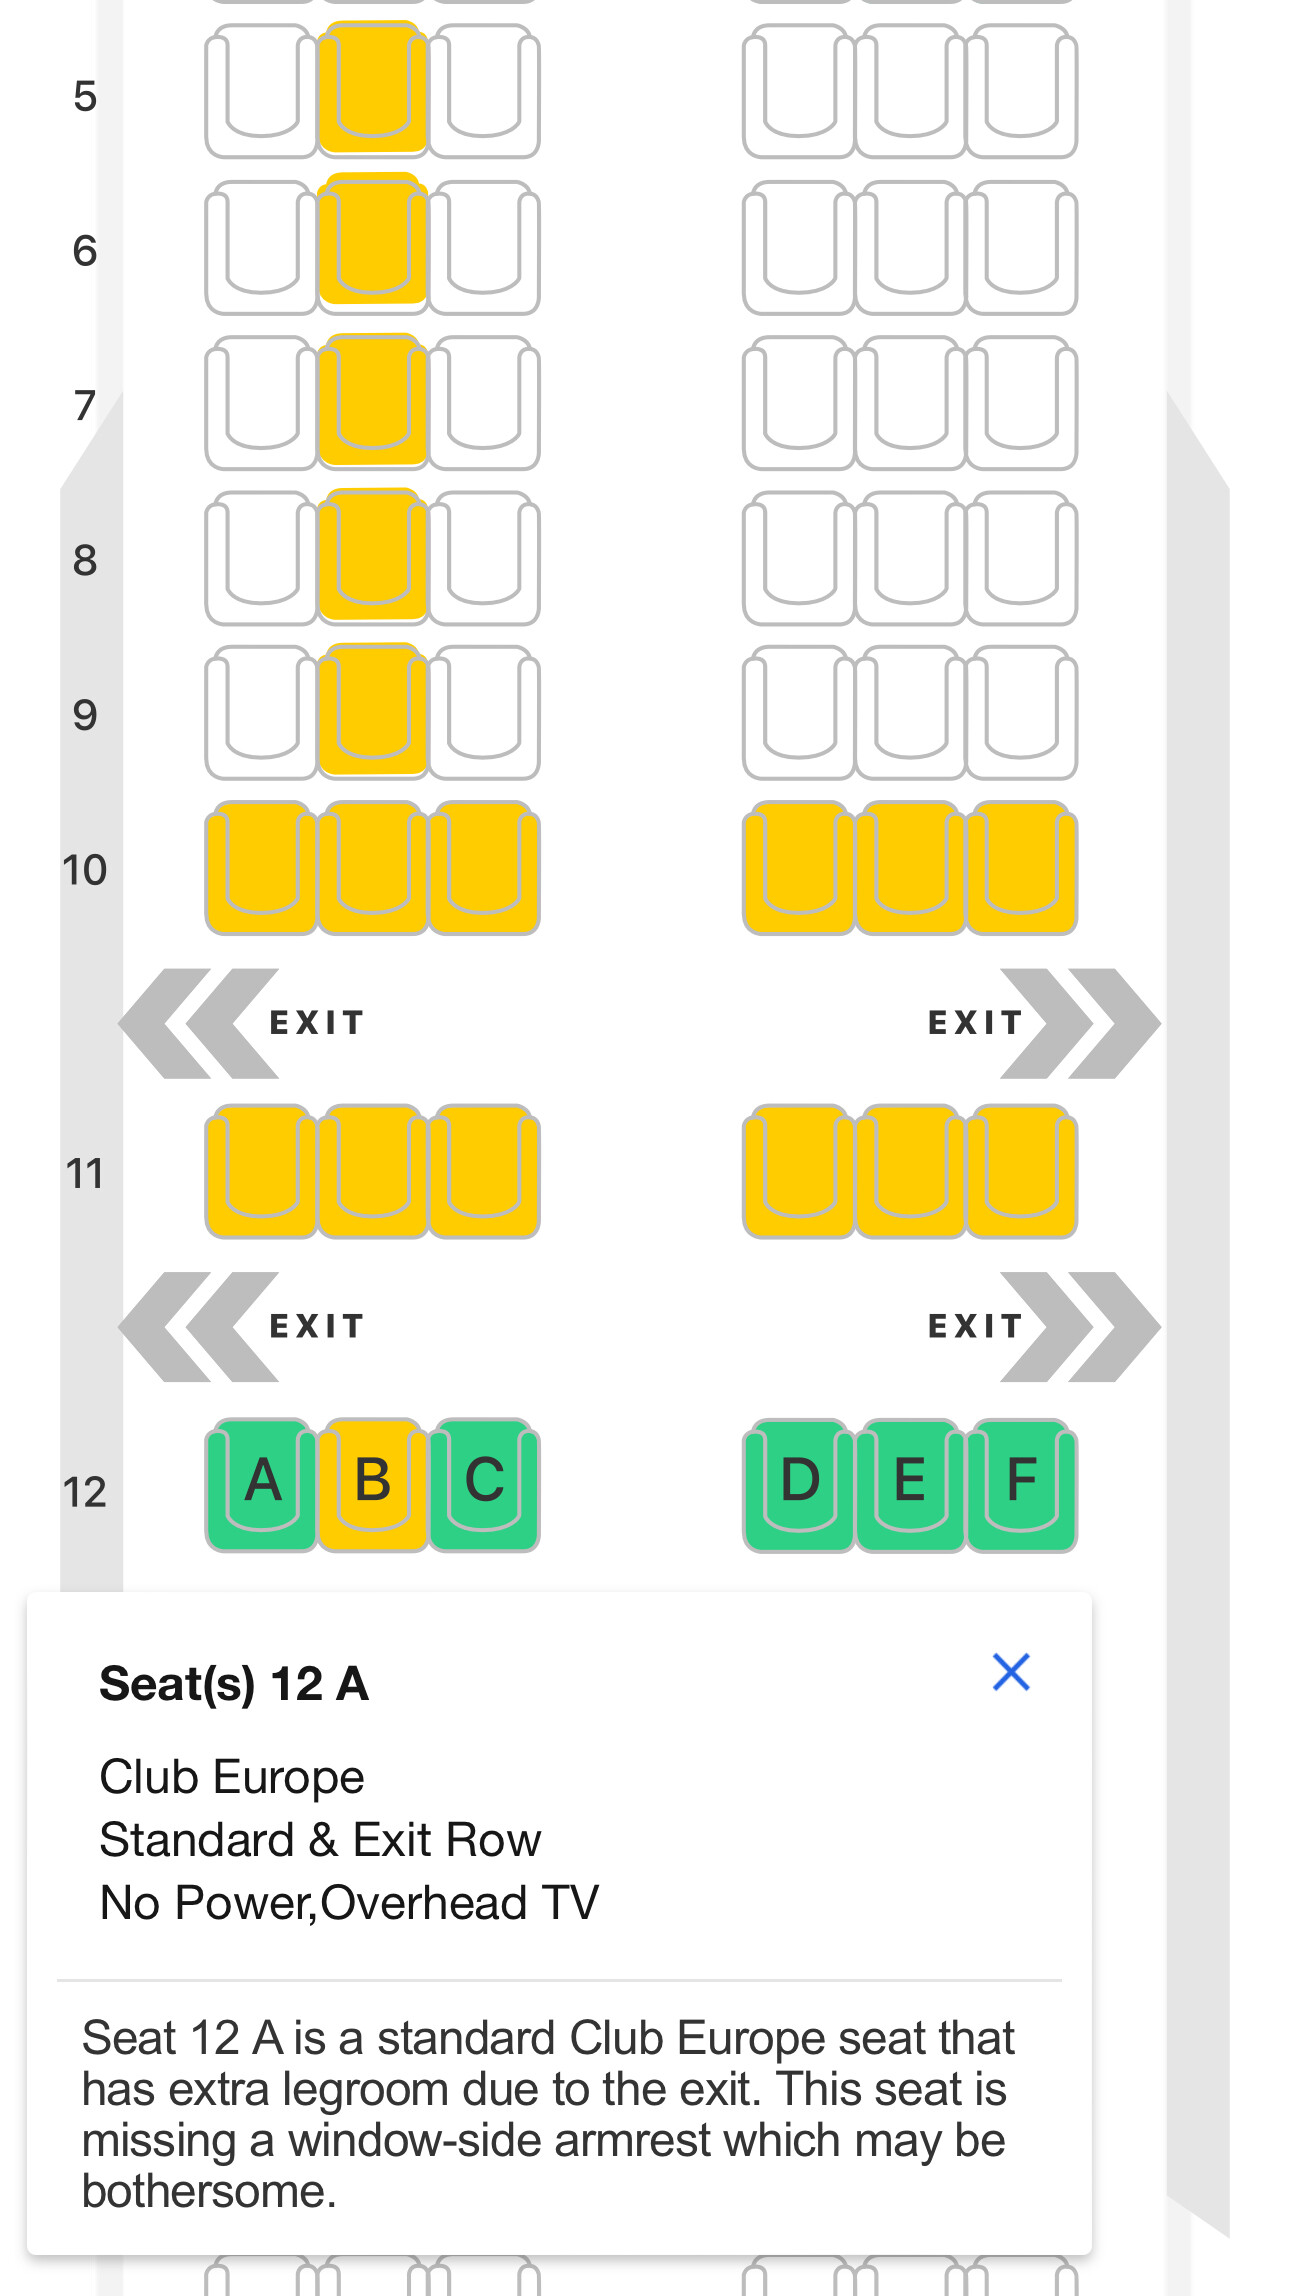Select yellow middle seat in row 5
This screenshot has height=2296, width=1290.
(373, 90)
